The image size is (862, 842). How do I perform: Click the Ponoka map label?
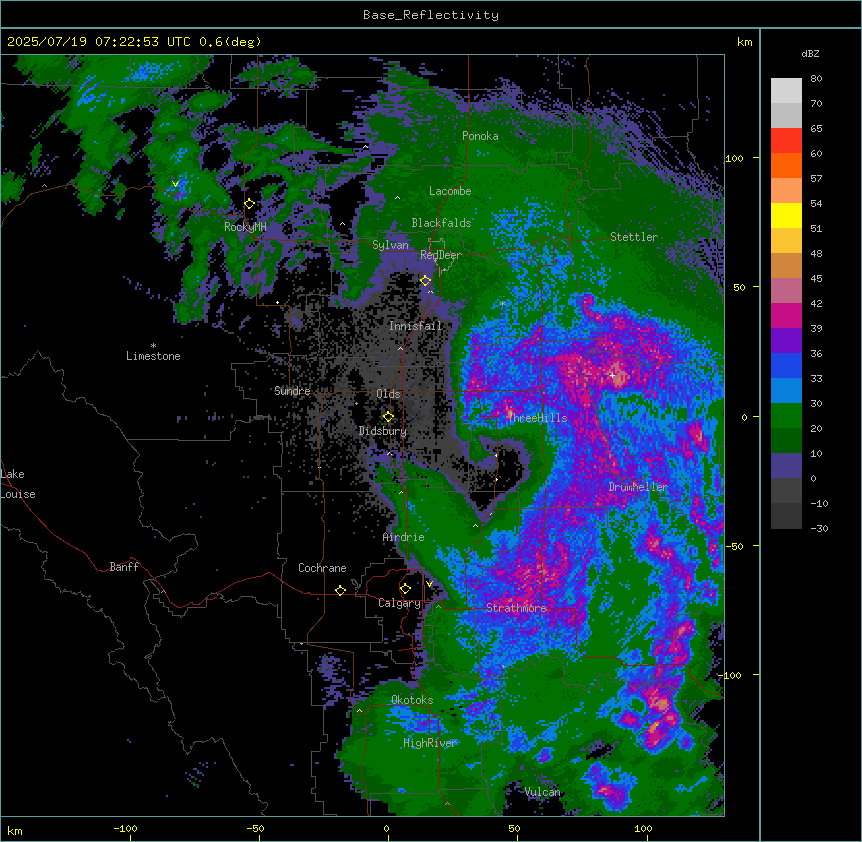pos(480,136)
